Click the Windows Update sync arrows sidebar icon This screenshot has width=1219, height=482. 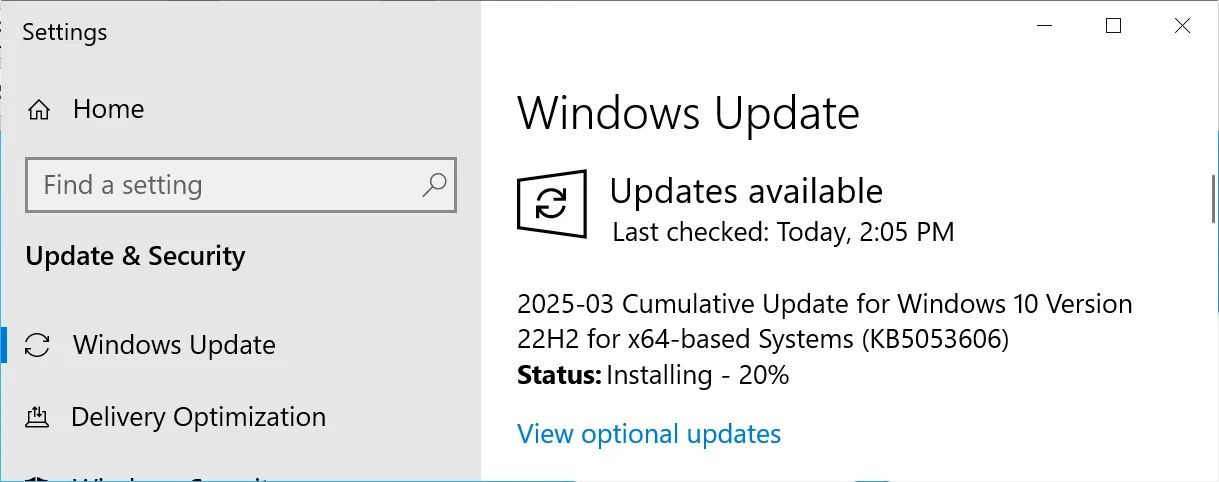coord(37,346)
